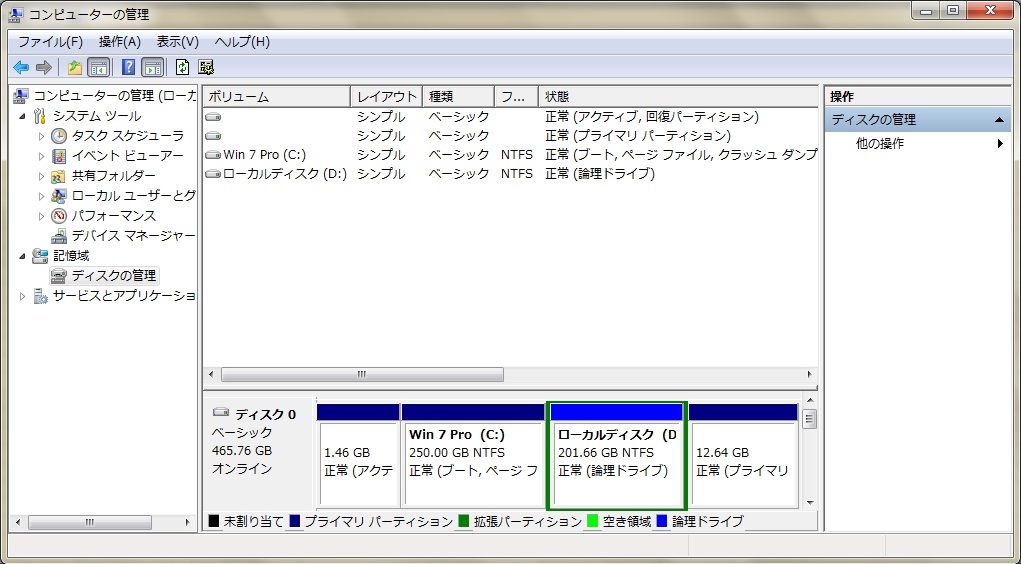Click the show/hide console tree icon
This screenshot has height=564, width=1021.
98,67
